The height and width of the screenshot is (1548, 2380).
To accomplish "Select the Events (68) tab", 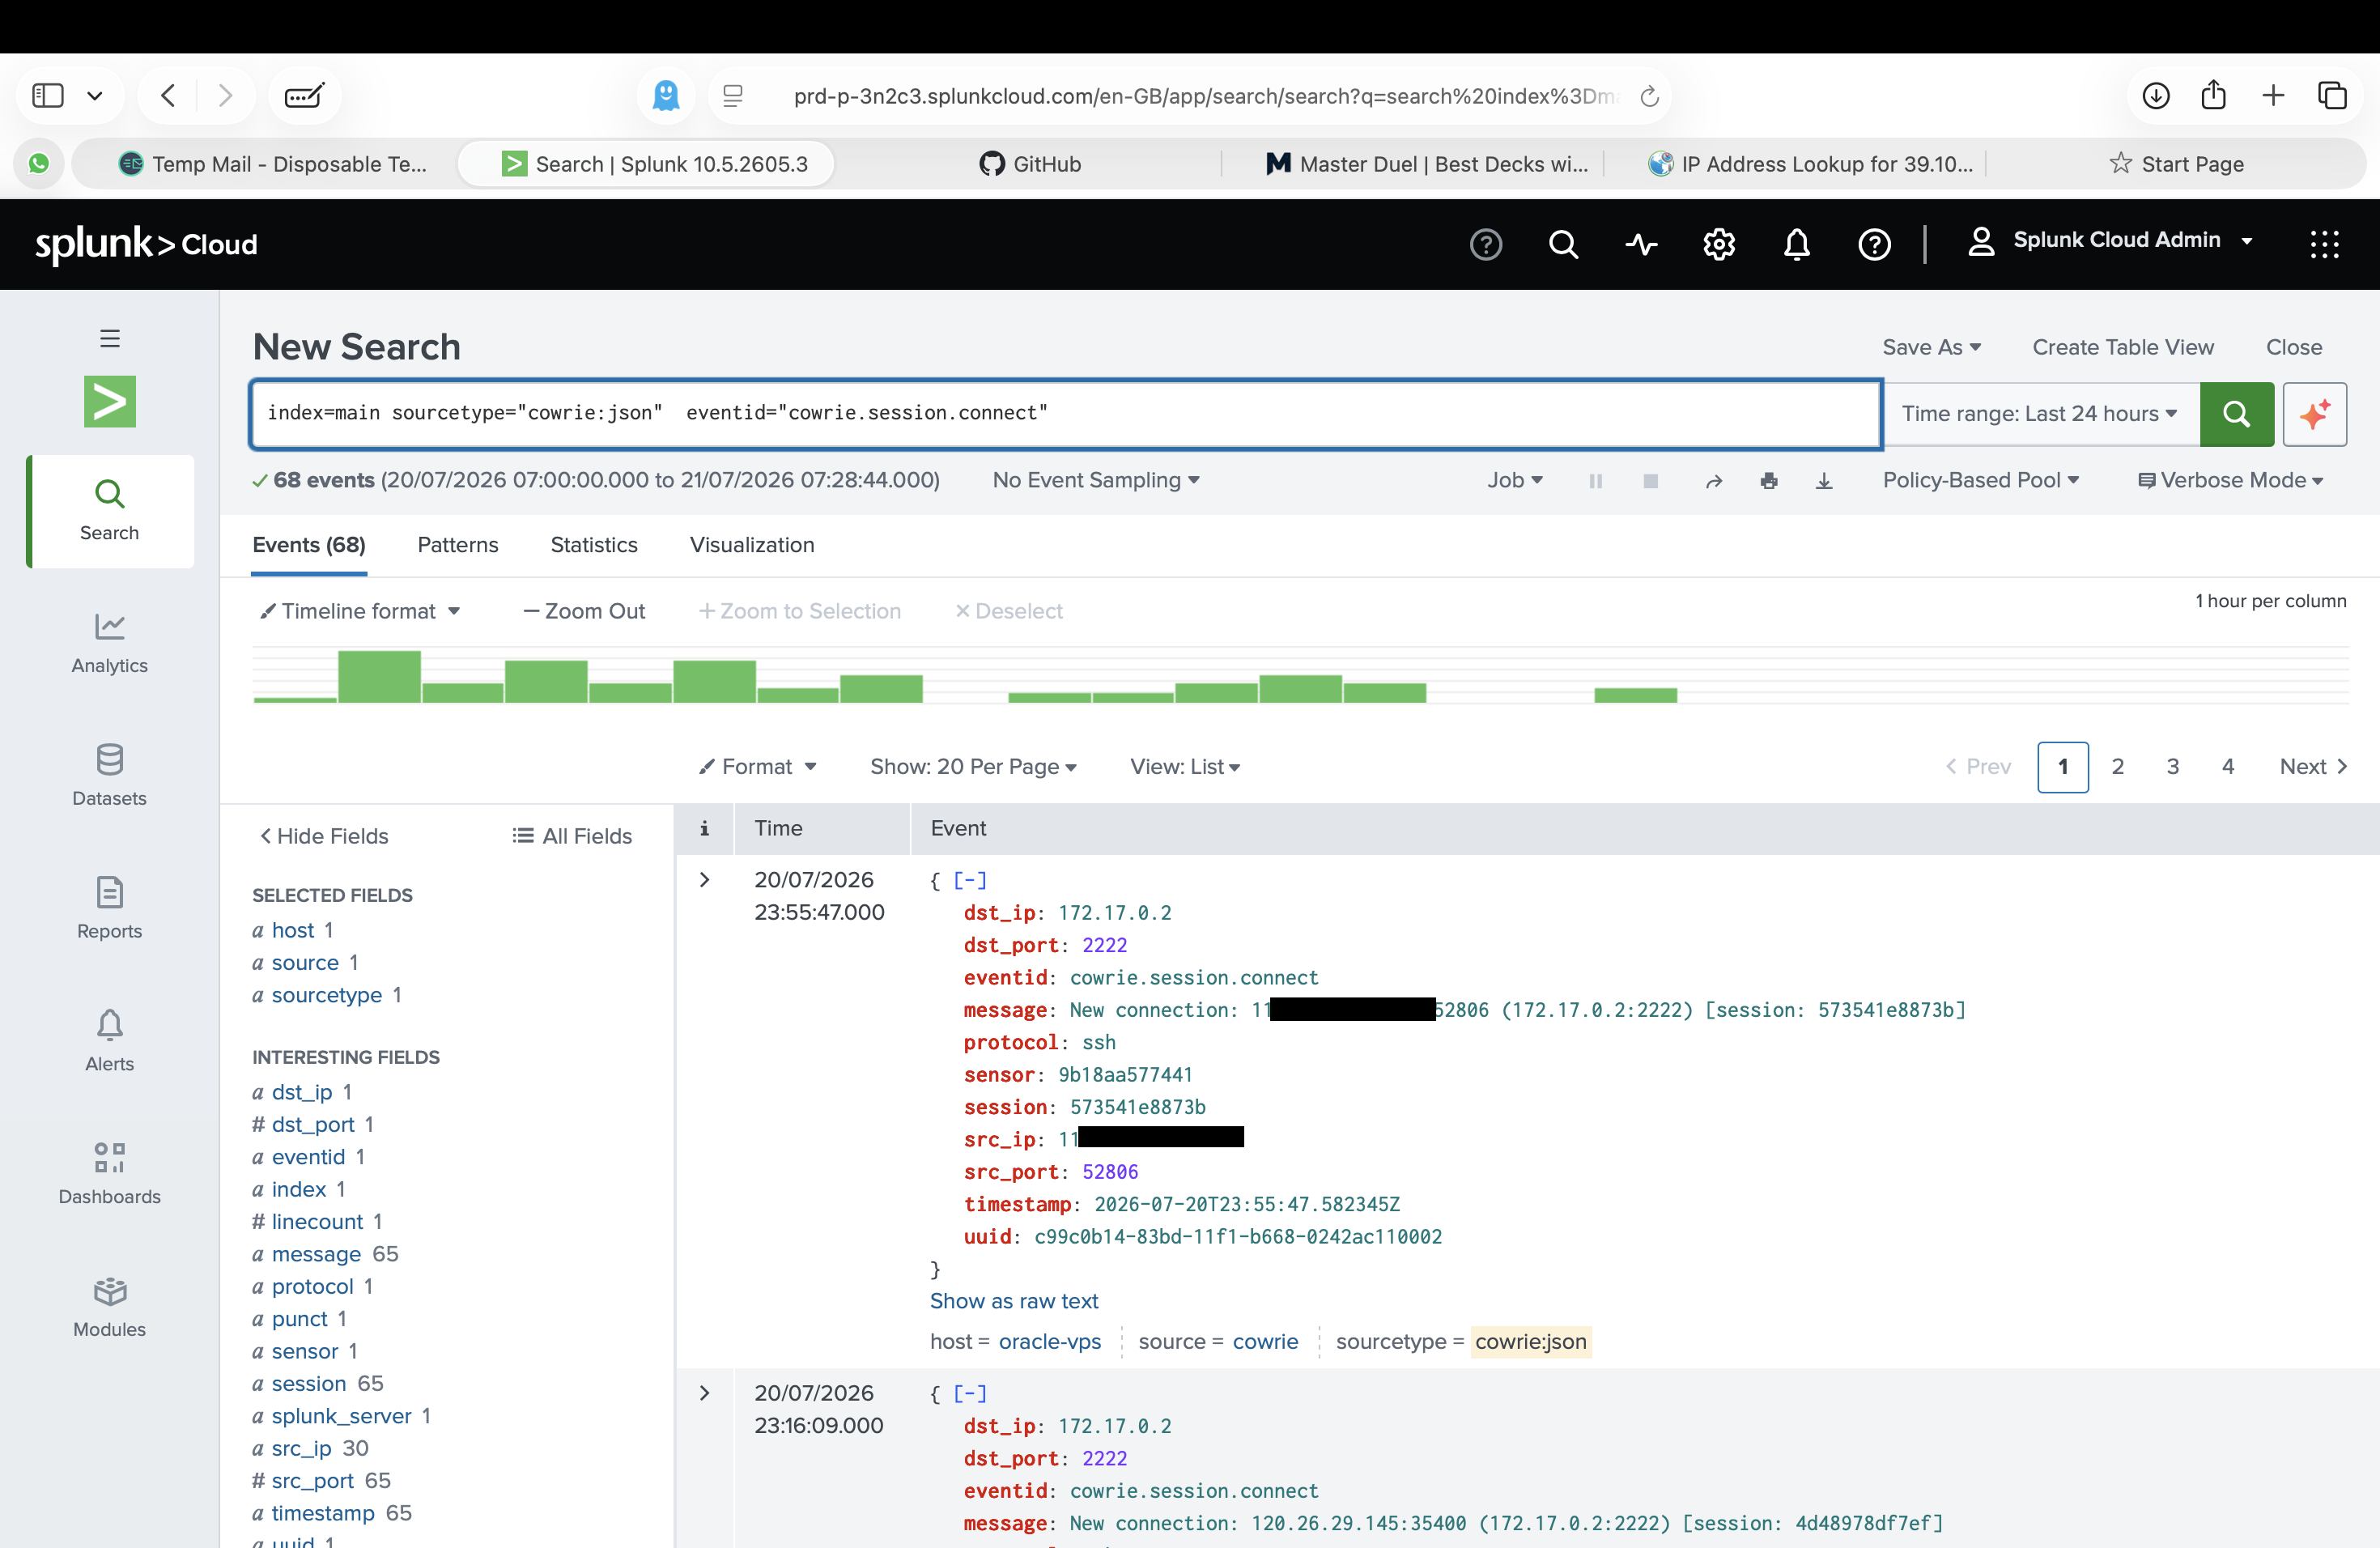I will [x=309, y=545].
